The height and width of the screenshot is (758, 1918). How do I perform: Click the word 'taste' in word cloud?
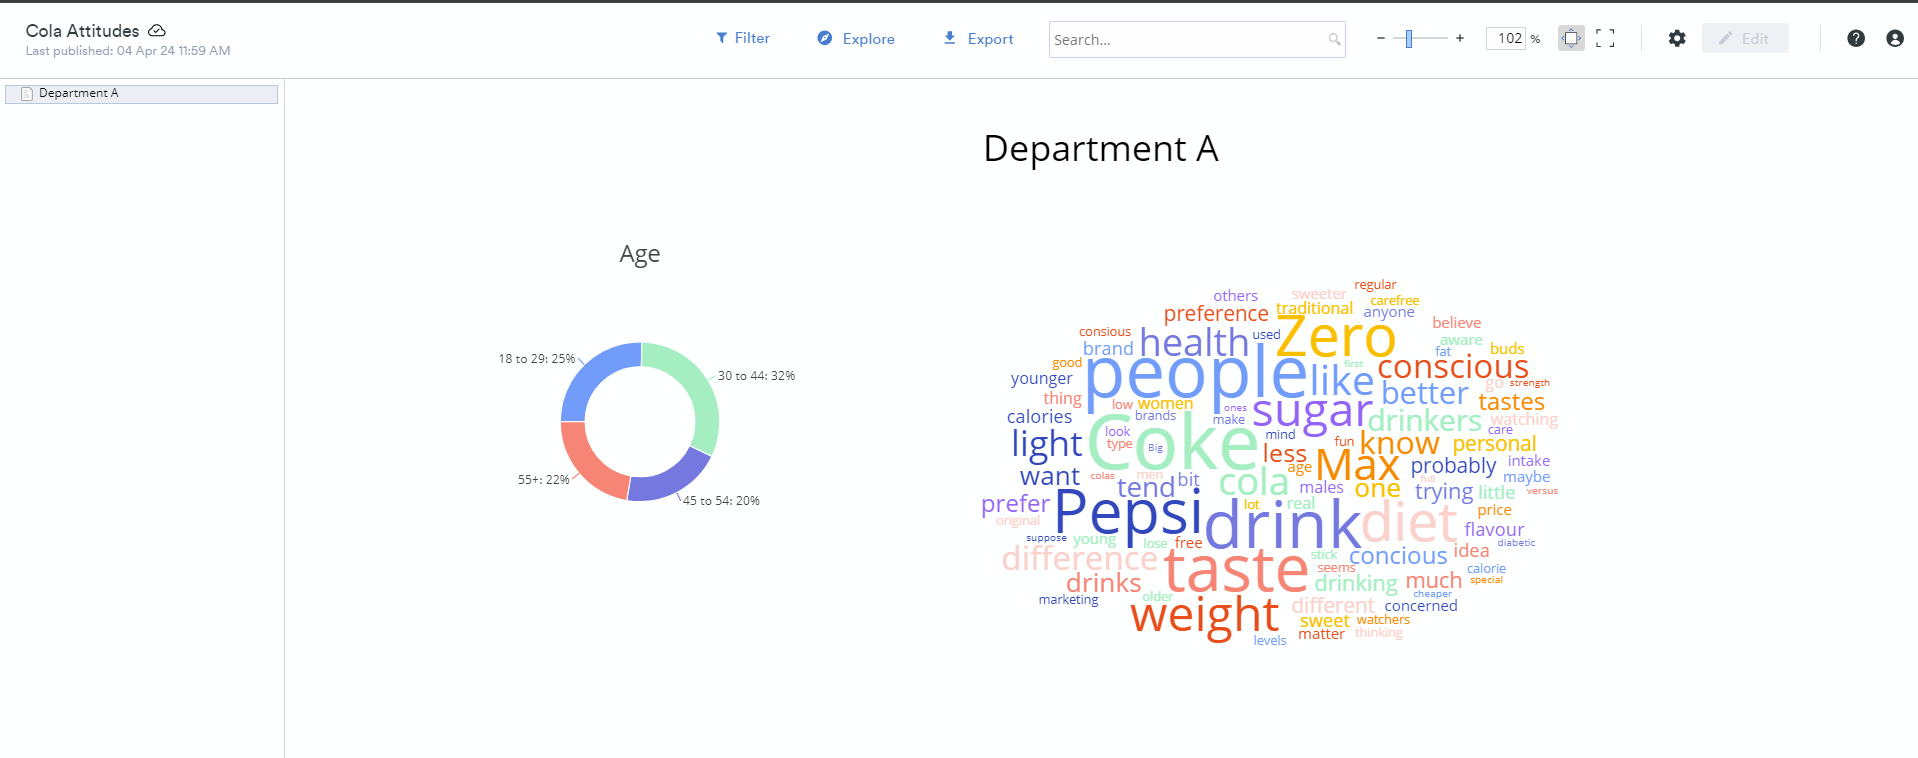[x=1236, y=570]
